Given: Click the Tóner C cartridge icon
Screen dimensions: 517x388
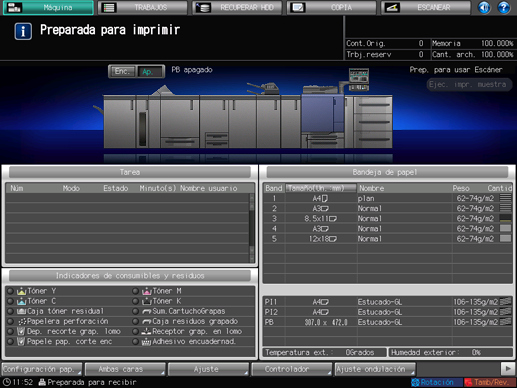Looking at the screenshot, I should tap(22, 301).
